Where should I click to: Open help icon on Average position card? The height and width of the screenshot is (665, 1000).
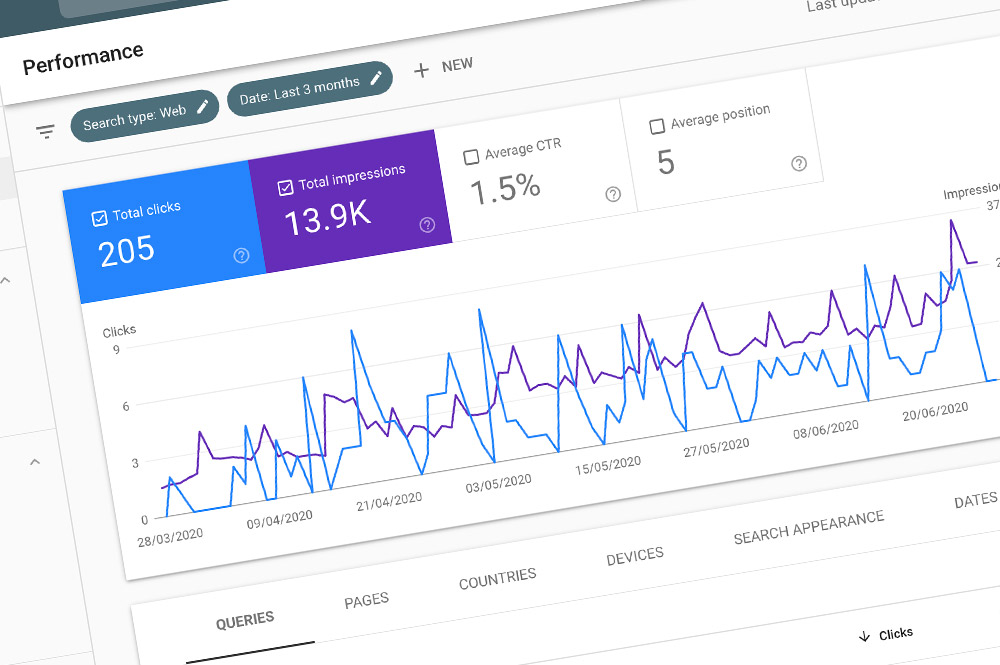[799, 164]
